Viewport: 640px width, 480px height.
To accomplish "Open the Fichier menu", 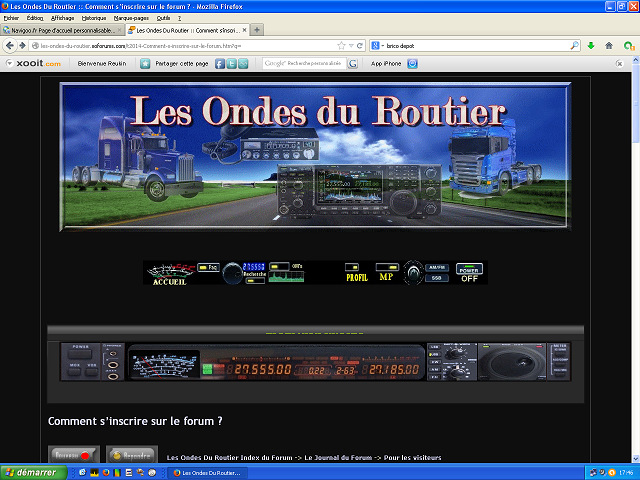I will pos(11,18).
